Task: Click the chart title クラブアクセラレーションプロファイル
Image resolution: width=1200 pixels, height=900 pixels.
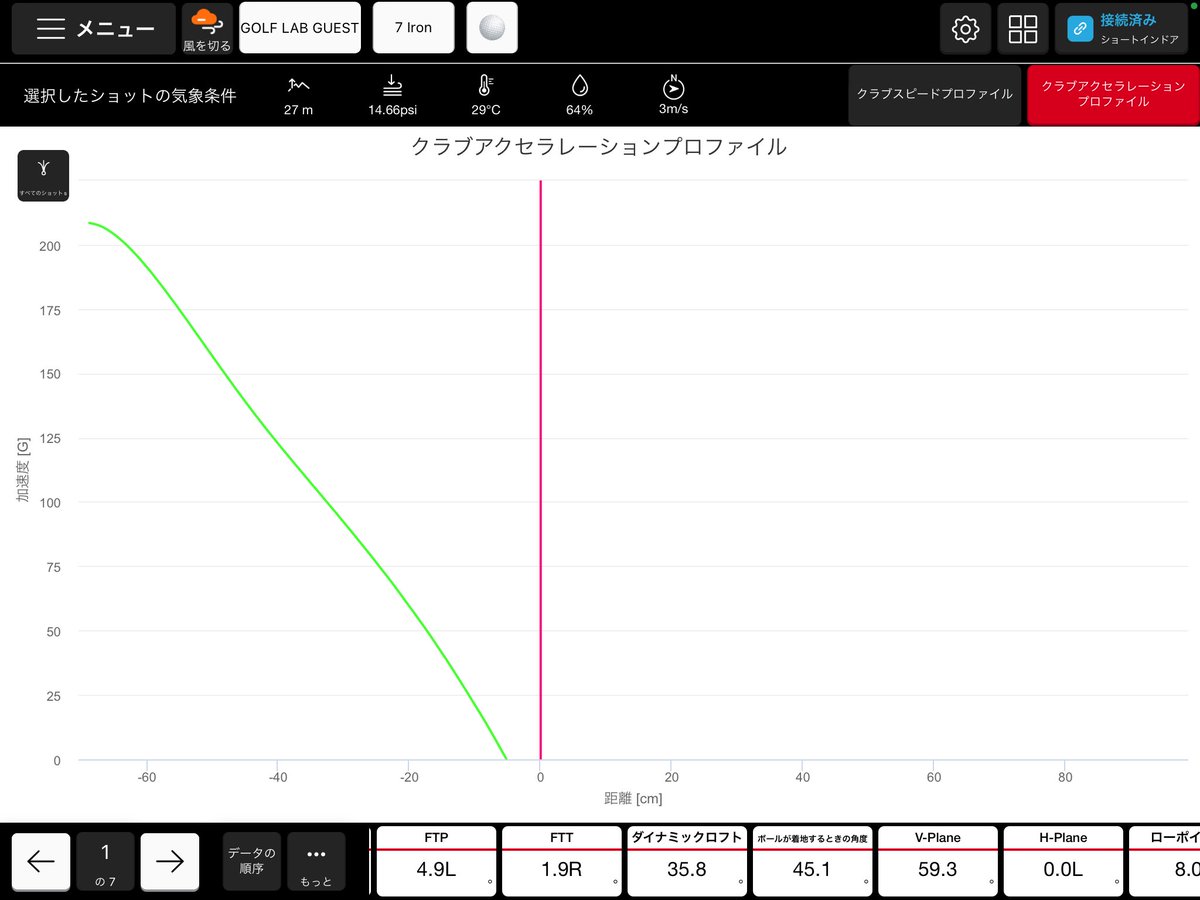Action: pyautogui.click(x=599, y=147)
